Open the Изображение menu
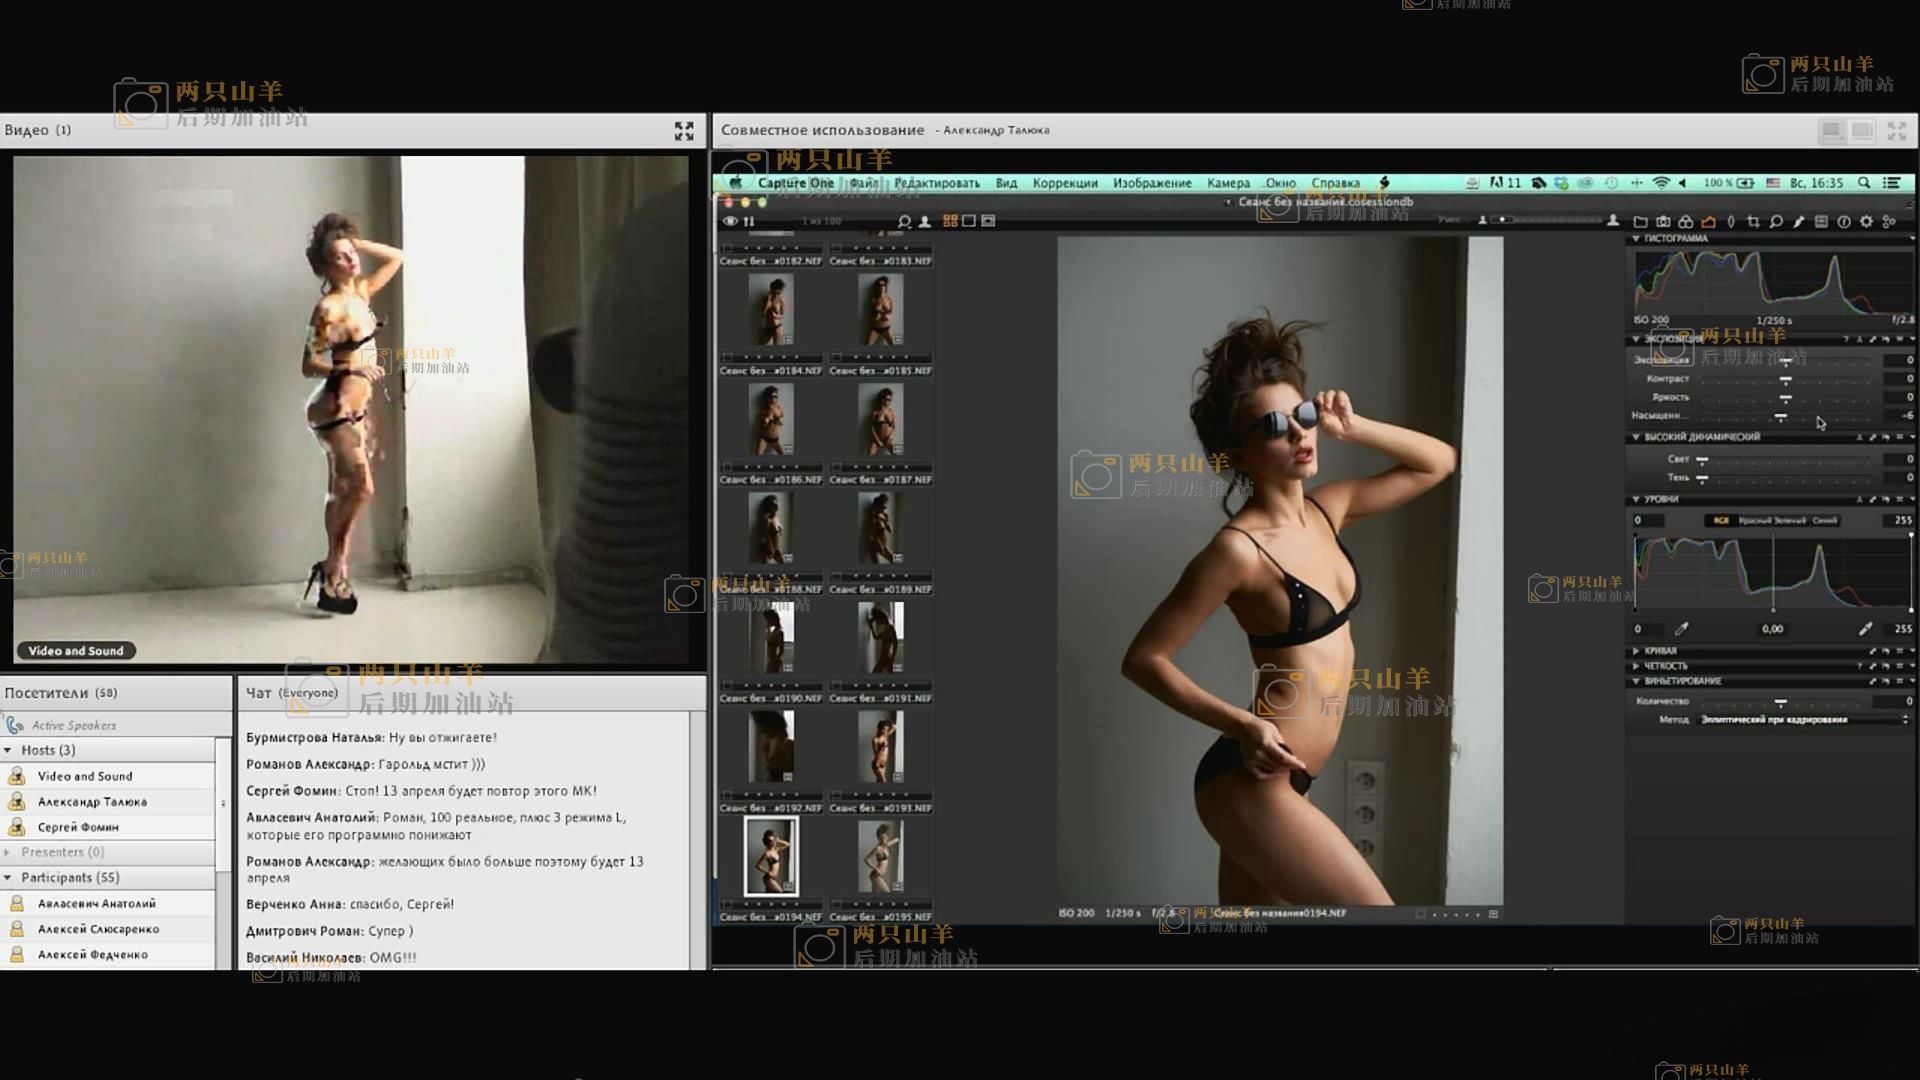 1152,183
